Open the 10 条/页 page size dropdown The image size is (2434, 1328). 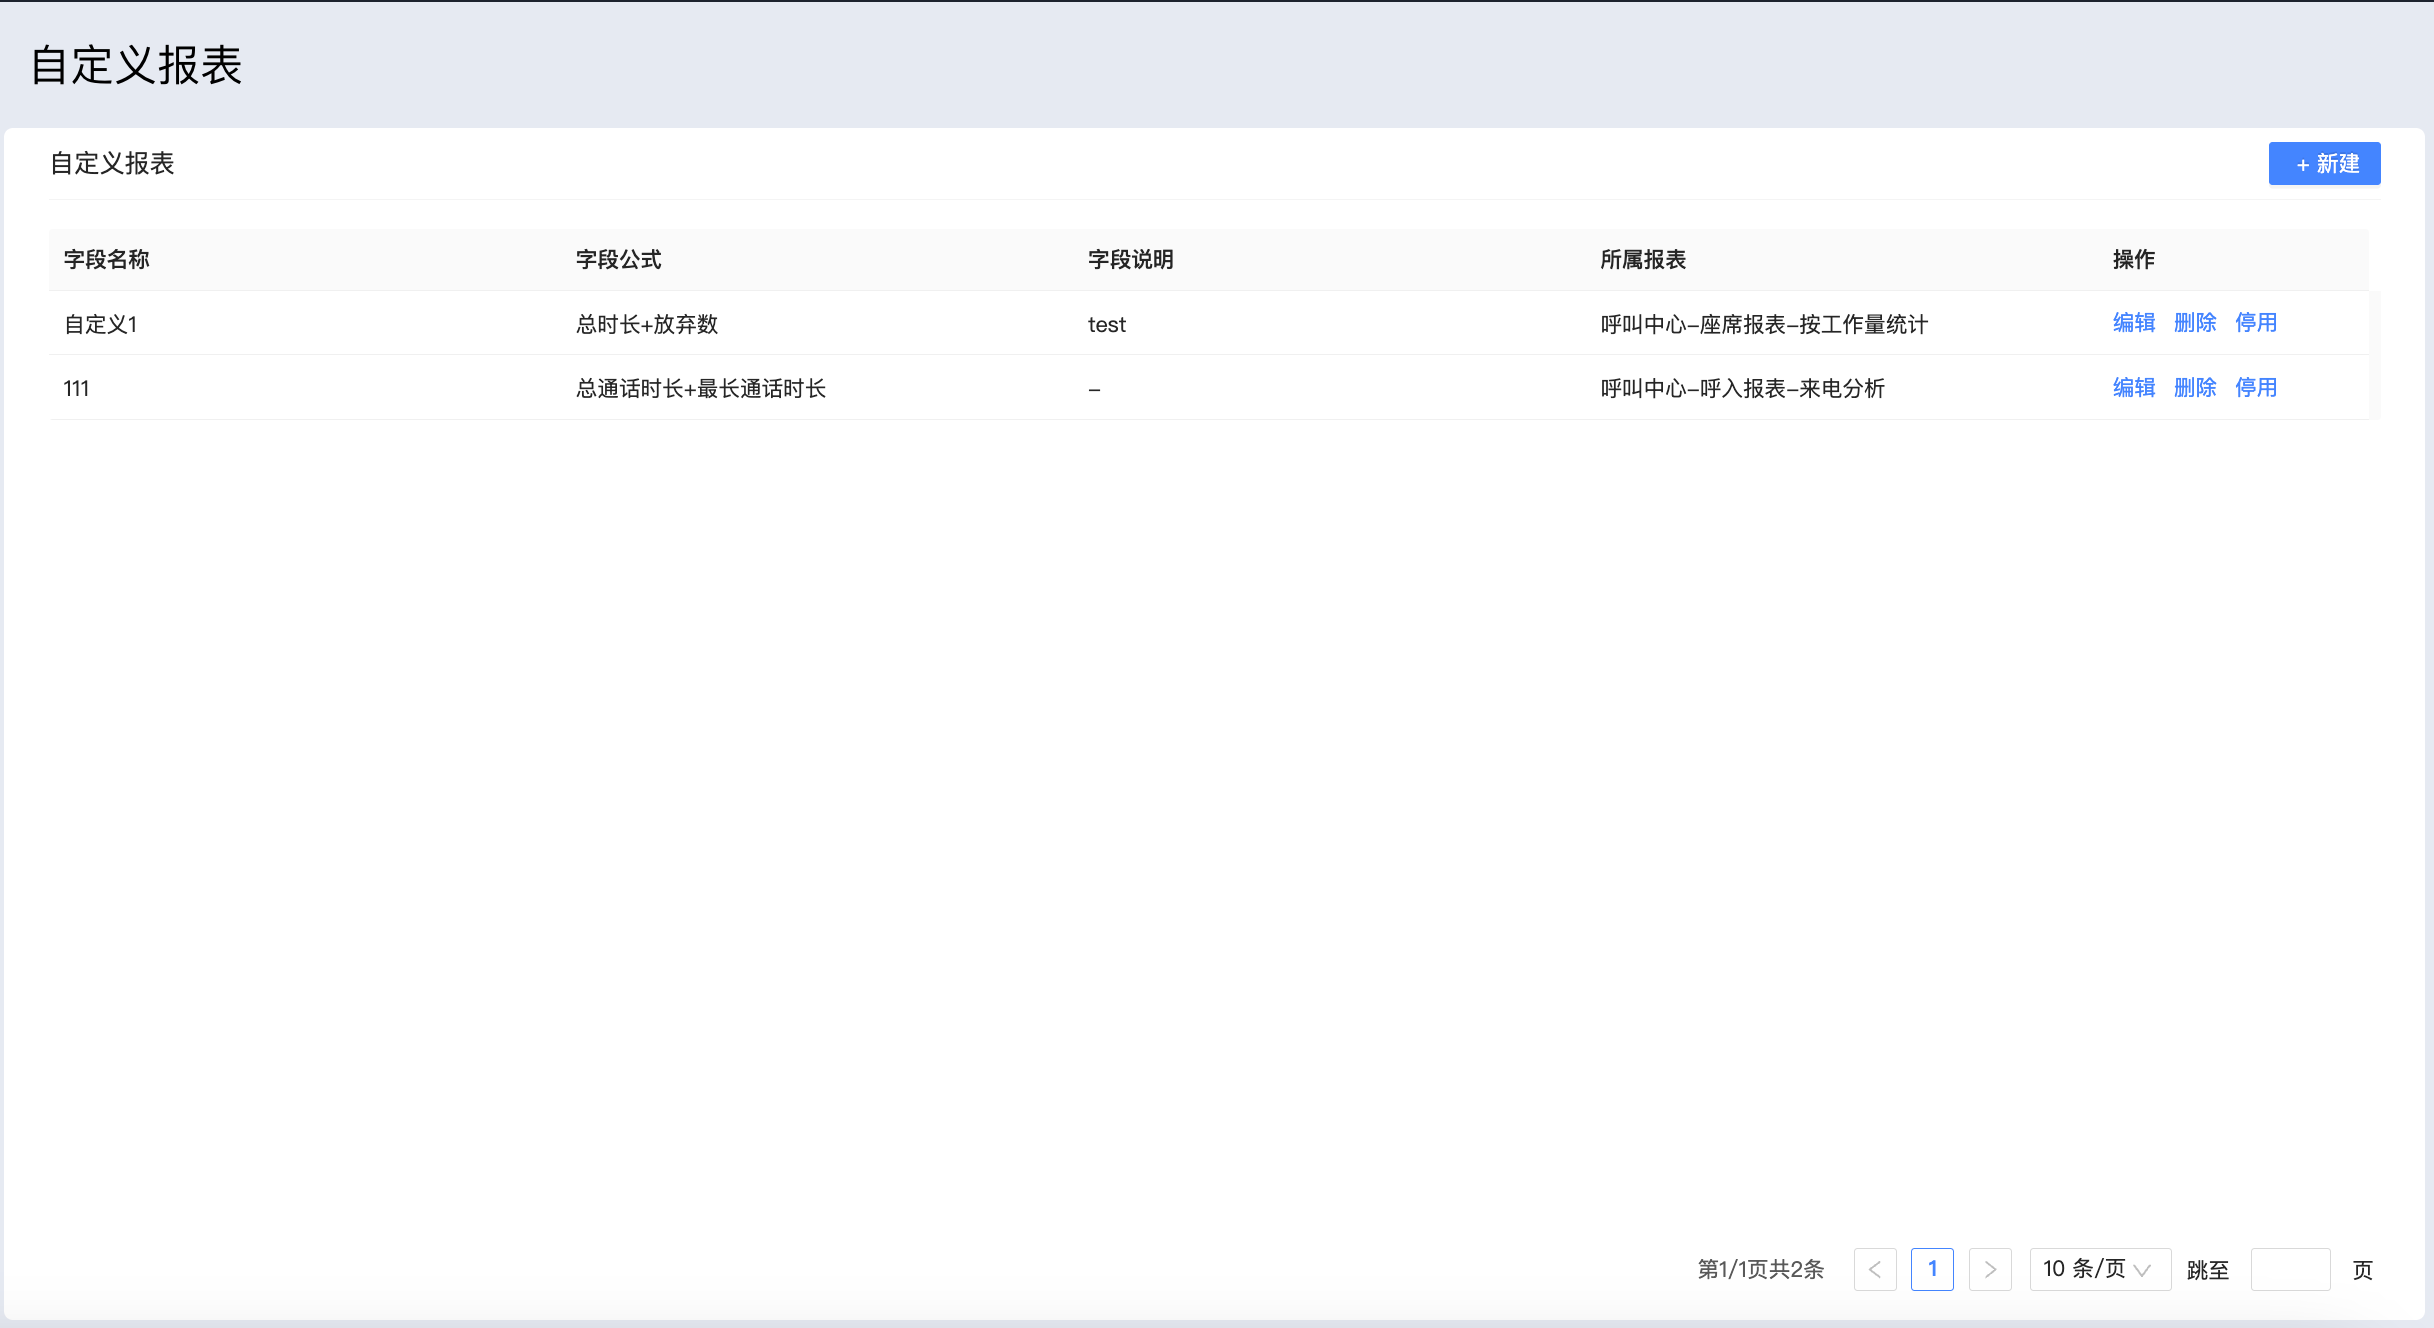click(2098, 1269)
